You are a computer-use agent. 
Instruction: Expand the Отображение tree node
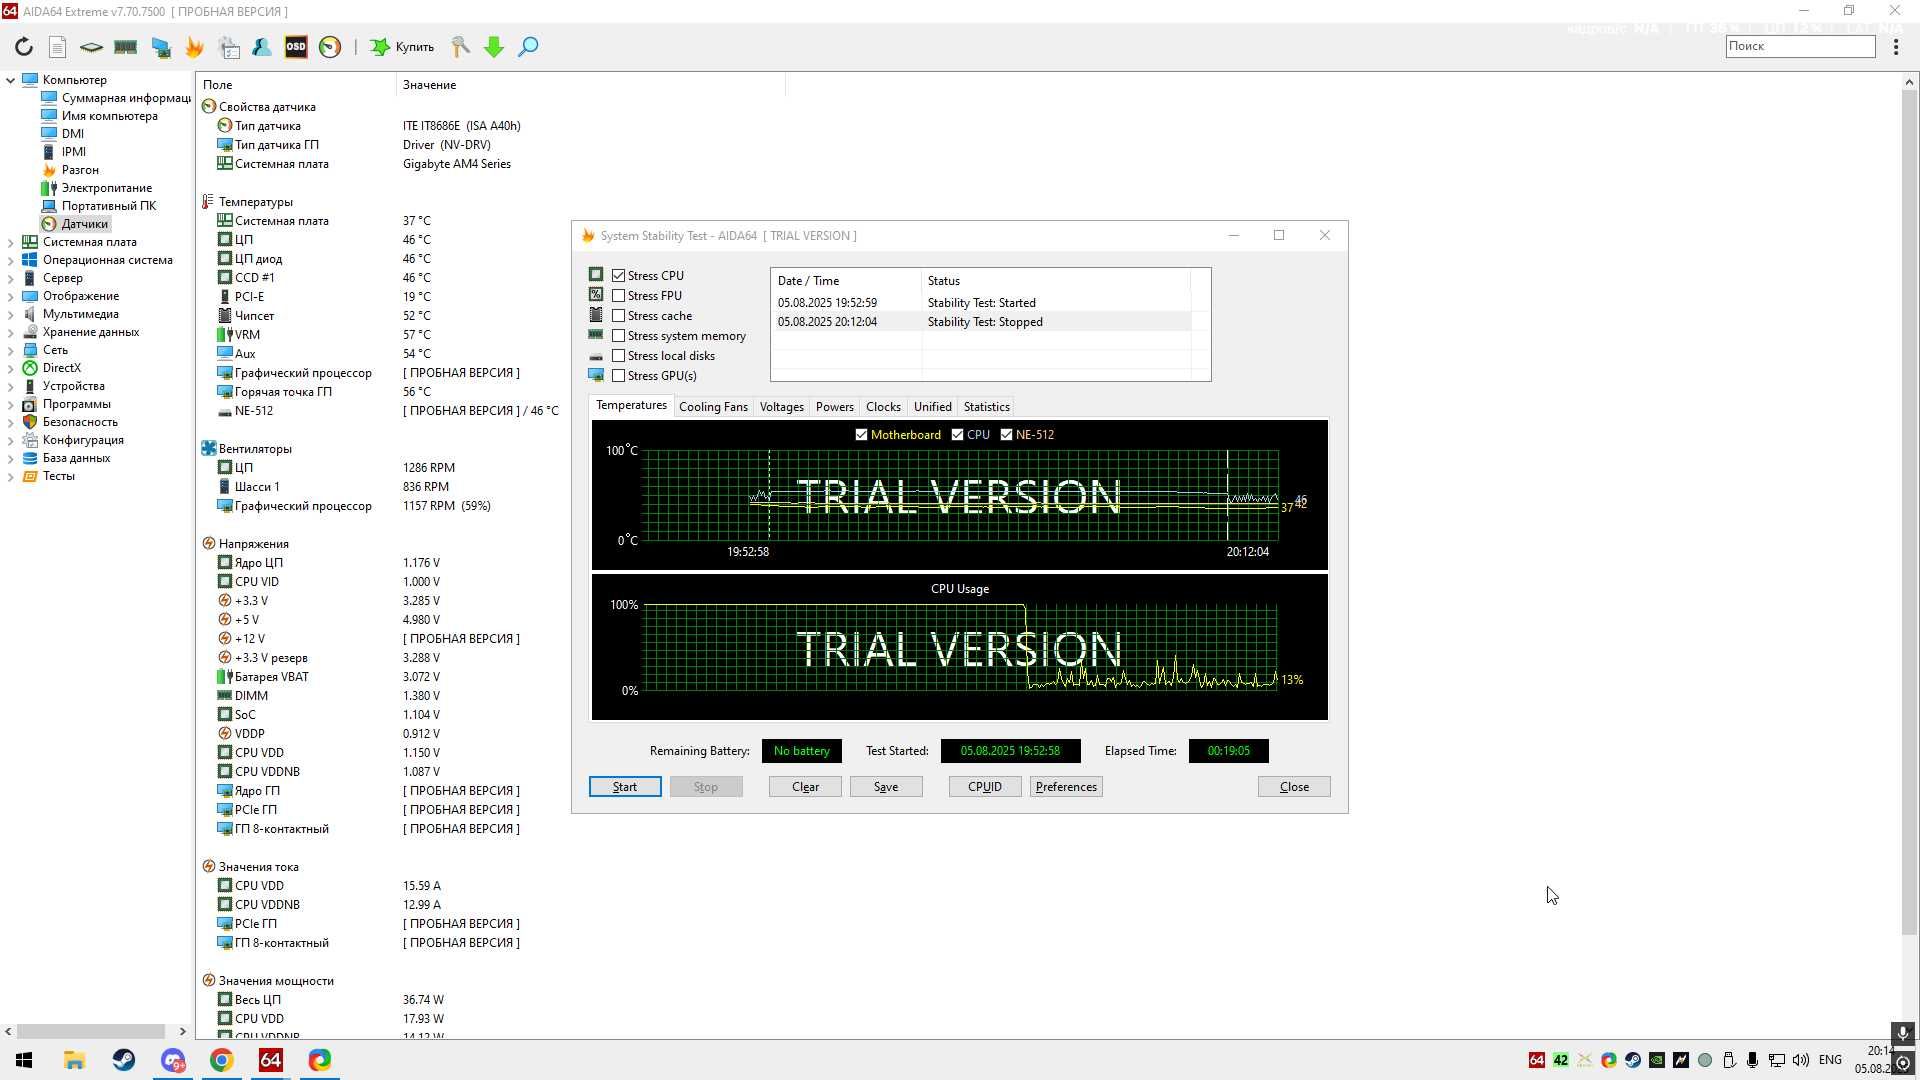pyautogui.click(x=11, y=296)
